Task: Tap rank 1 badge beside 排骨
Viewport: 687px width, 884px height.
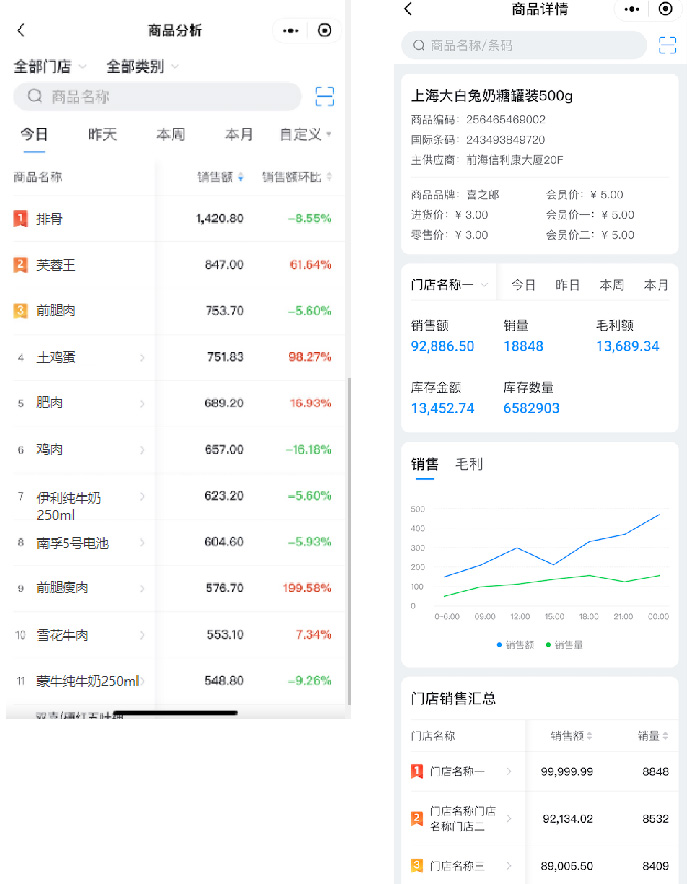Action: (x=20, y=219)
